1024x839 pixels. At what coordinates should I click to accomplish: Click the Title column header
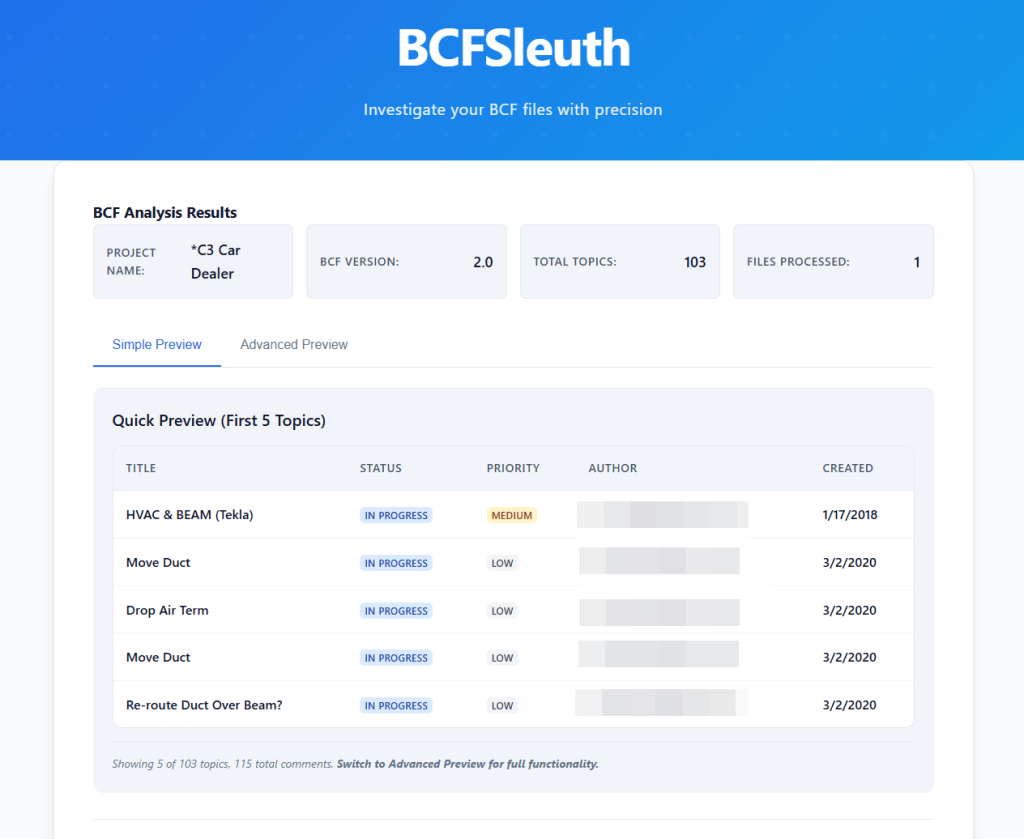[141, 468]
